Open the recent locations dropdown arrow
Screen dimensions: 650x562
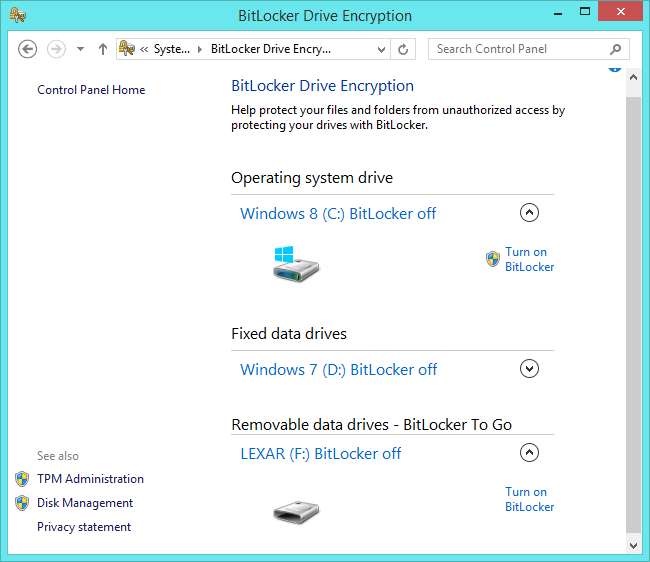coord(80,49)
